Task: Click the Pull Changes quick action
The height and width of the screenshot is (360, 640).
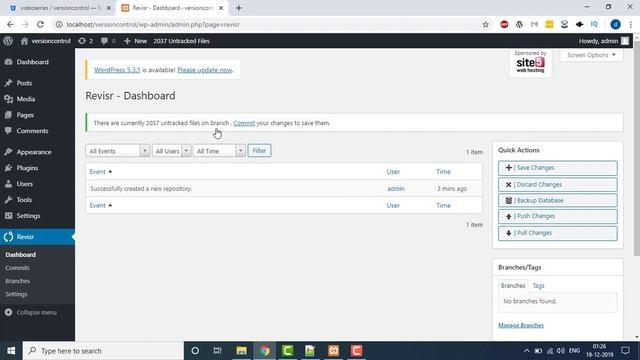Action: [558, 233]
